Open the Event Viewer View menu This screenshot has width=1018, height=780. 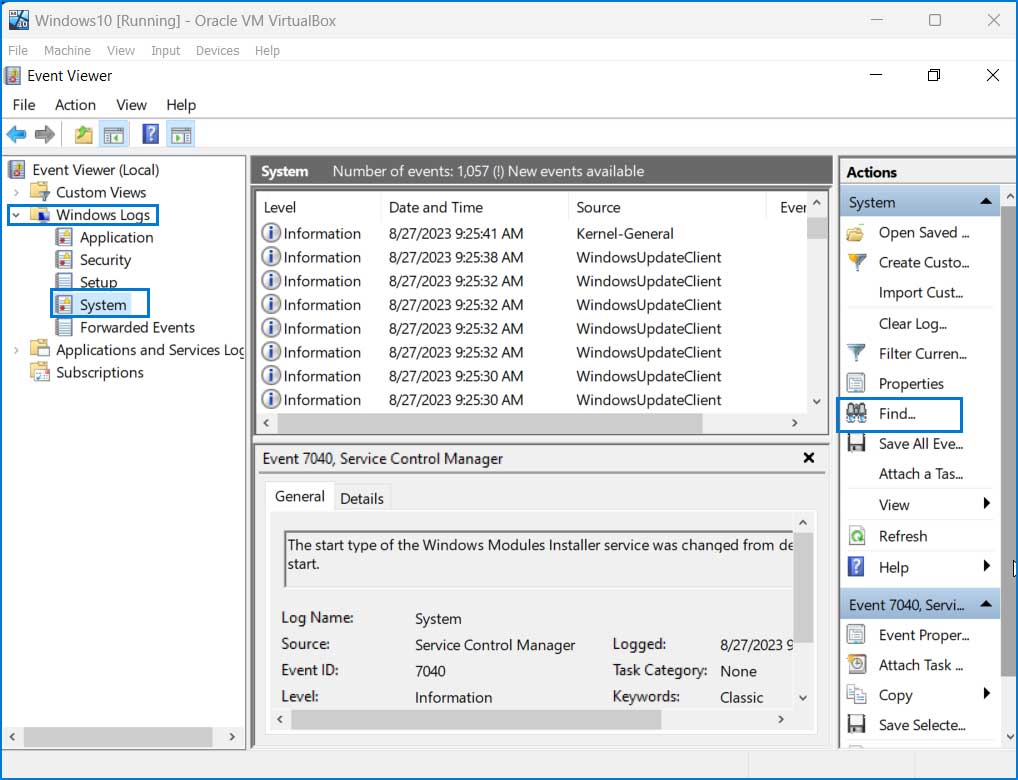pos(131,105)
